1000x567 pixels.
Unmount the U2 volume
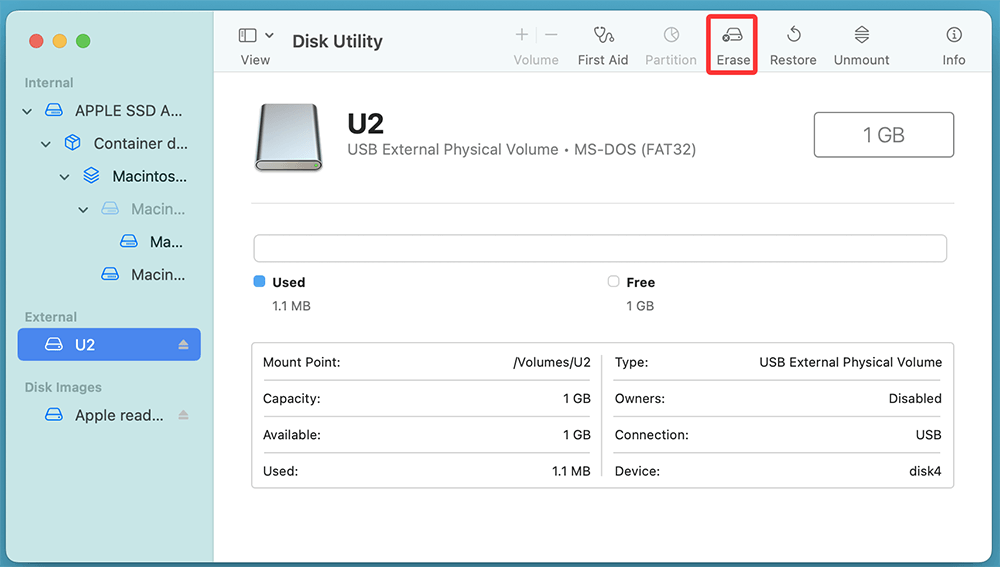(x=861, y=36)
